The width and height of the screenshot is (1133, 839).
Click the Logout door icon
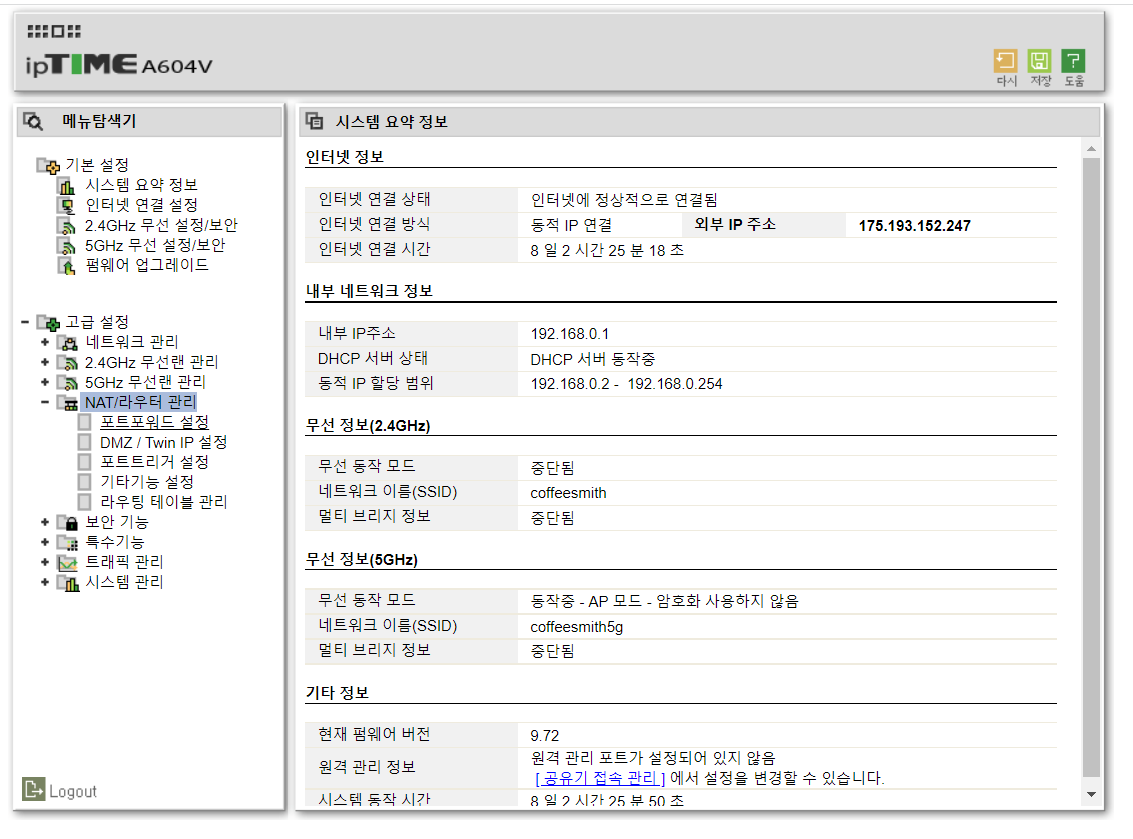tap(33, 790)
